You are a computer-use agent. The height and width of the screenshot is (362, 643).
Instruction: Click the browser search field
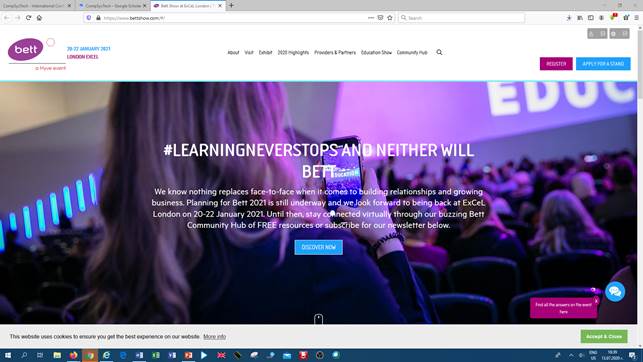(461, 18)
